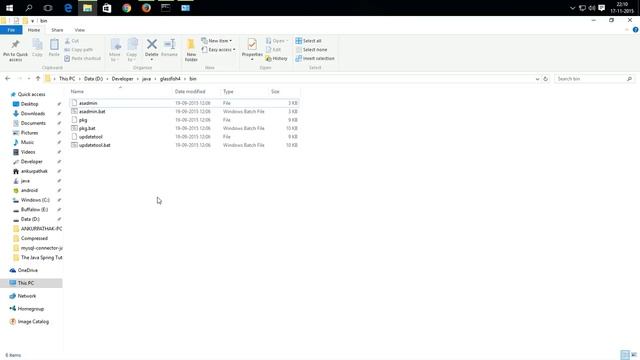
Task: Open Microsoft Edge from the taskbar
Action: click(x=68, y=8)
